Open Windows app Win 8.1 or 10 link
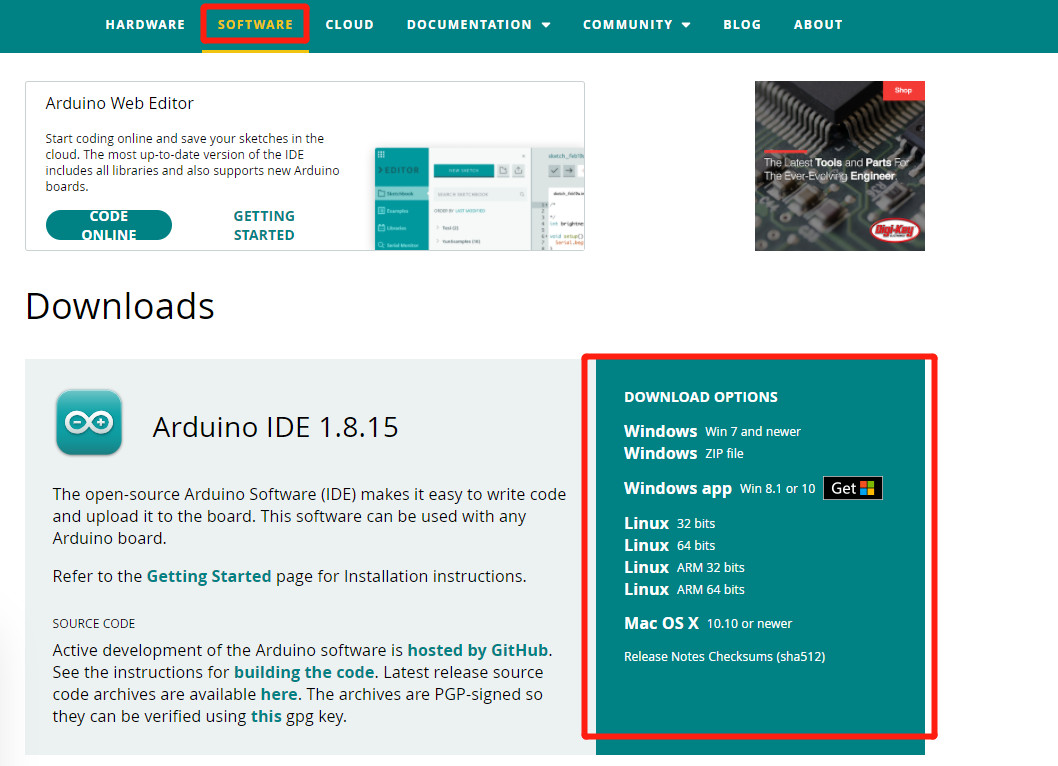This screenshot has width=1058, height=766. click(x=719, y=489)
